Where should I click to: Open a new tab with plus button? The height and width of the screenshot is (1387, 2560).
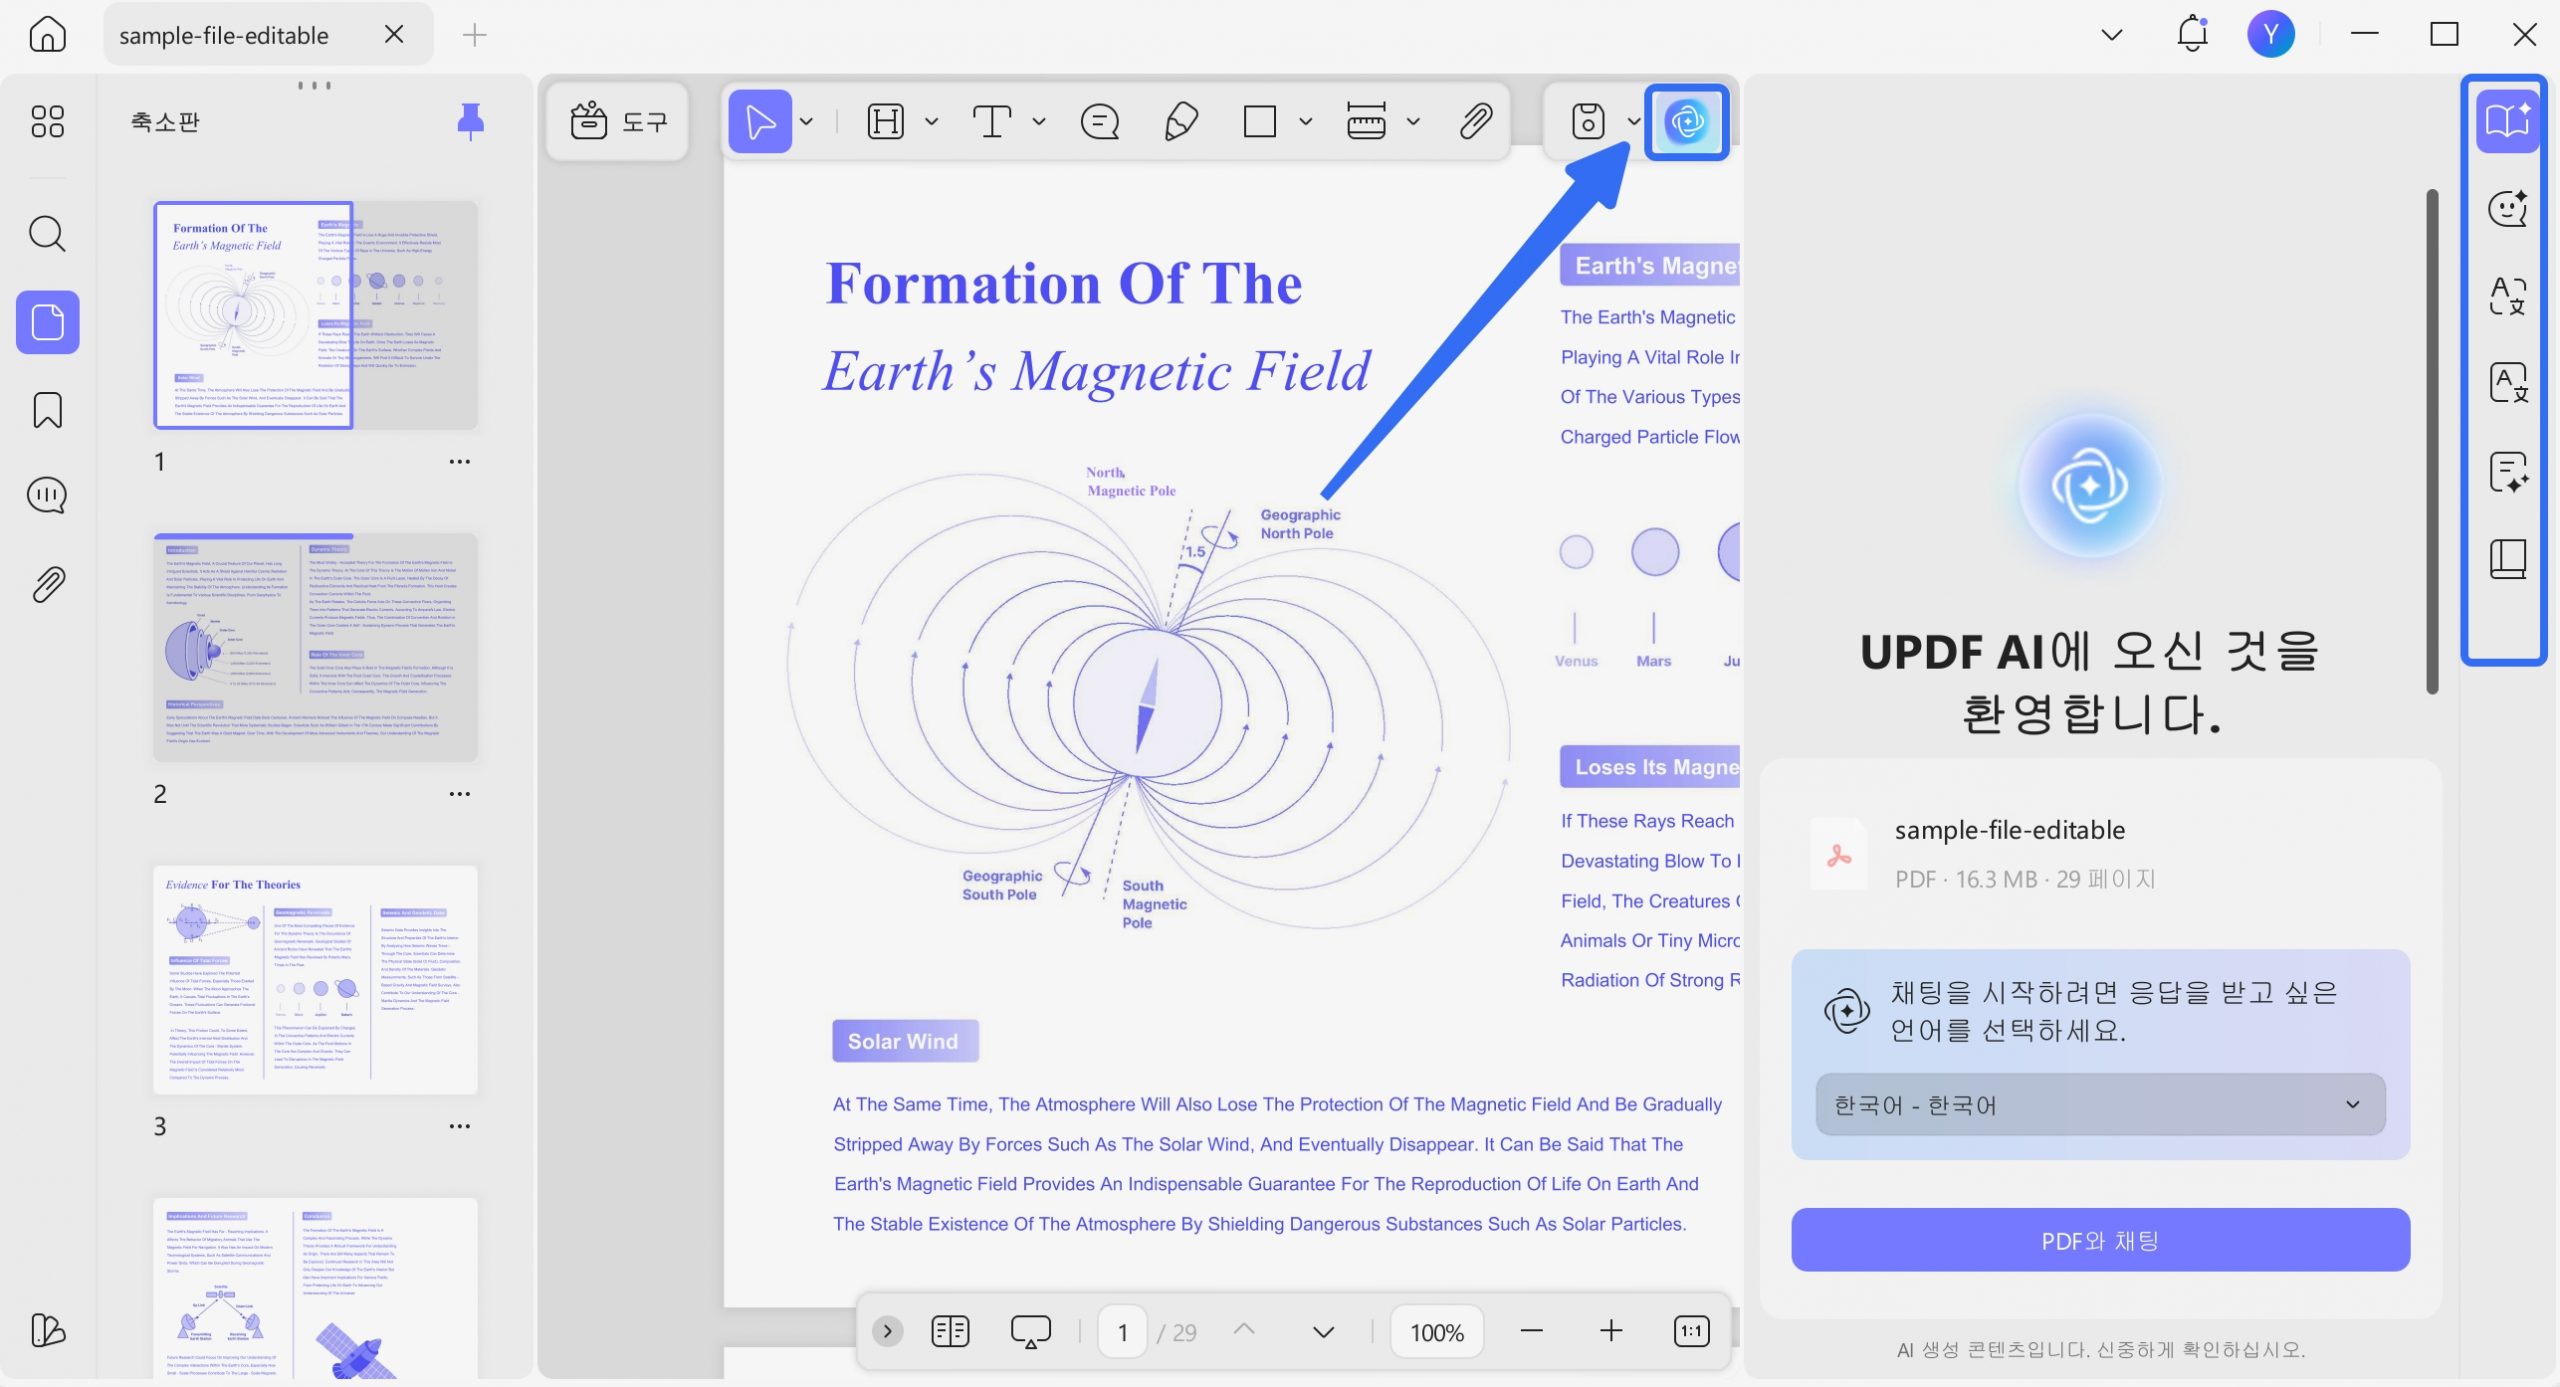click(x=474, y=35)
